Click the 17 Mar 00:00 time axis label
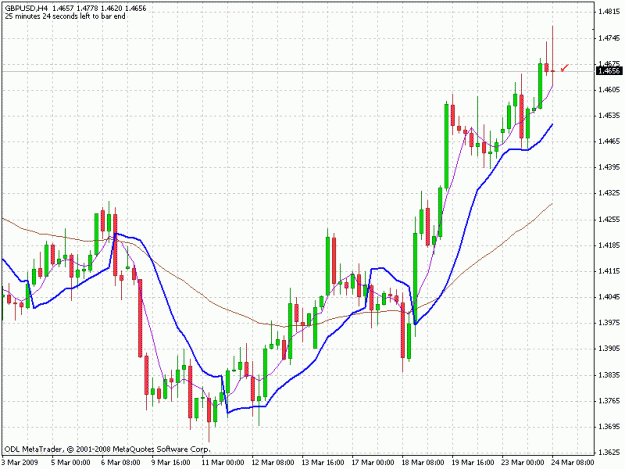This screenshot has height=469, width=625. pos(373,462)
